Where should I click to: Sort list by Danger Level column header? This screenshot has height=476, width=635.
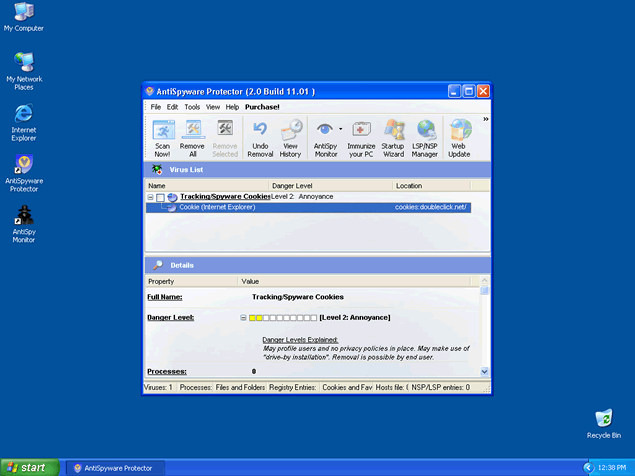click(330, 186)
